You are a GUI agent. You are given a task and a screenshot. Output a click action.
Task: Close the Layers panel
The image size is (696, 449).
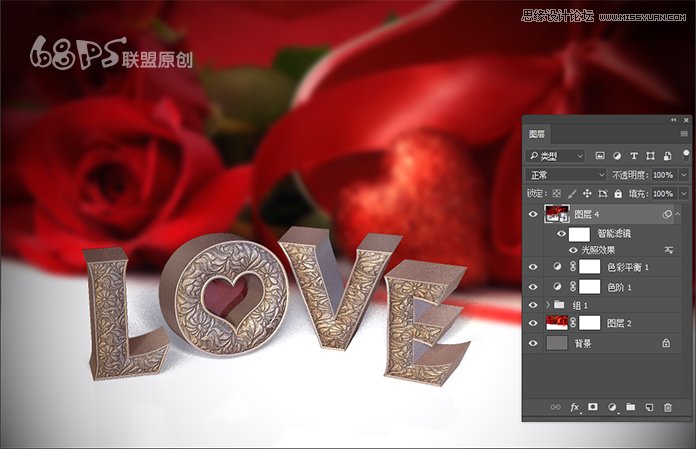coord(686,120)
